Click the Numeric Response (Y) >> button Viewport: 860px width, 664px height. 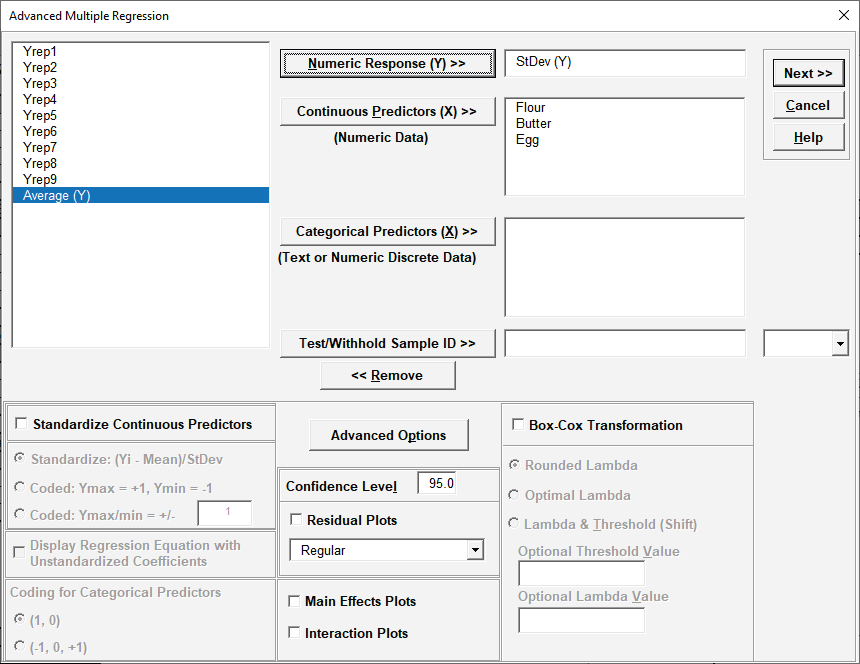(x=387, y=64)
